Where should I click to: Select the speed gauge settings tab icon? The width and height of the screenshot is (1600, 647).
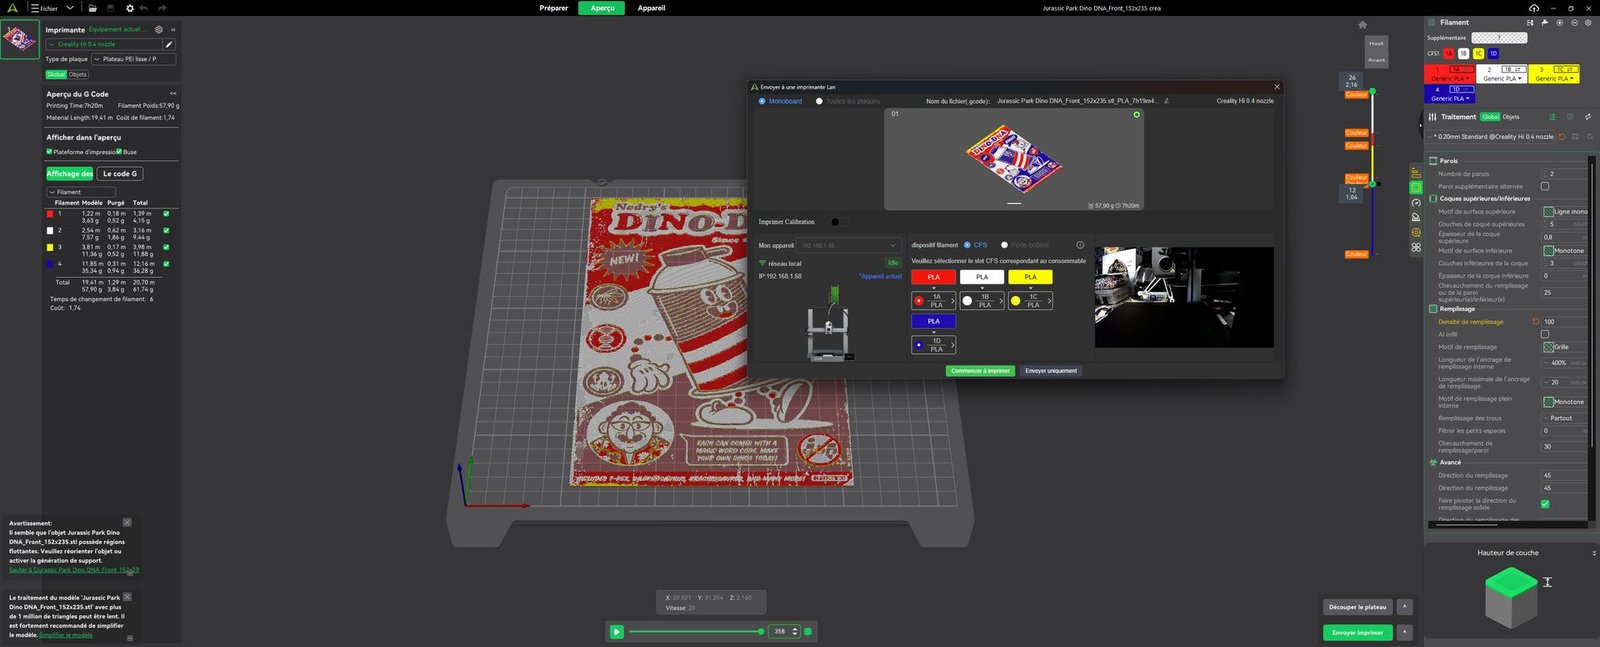(1416, 202)
